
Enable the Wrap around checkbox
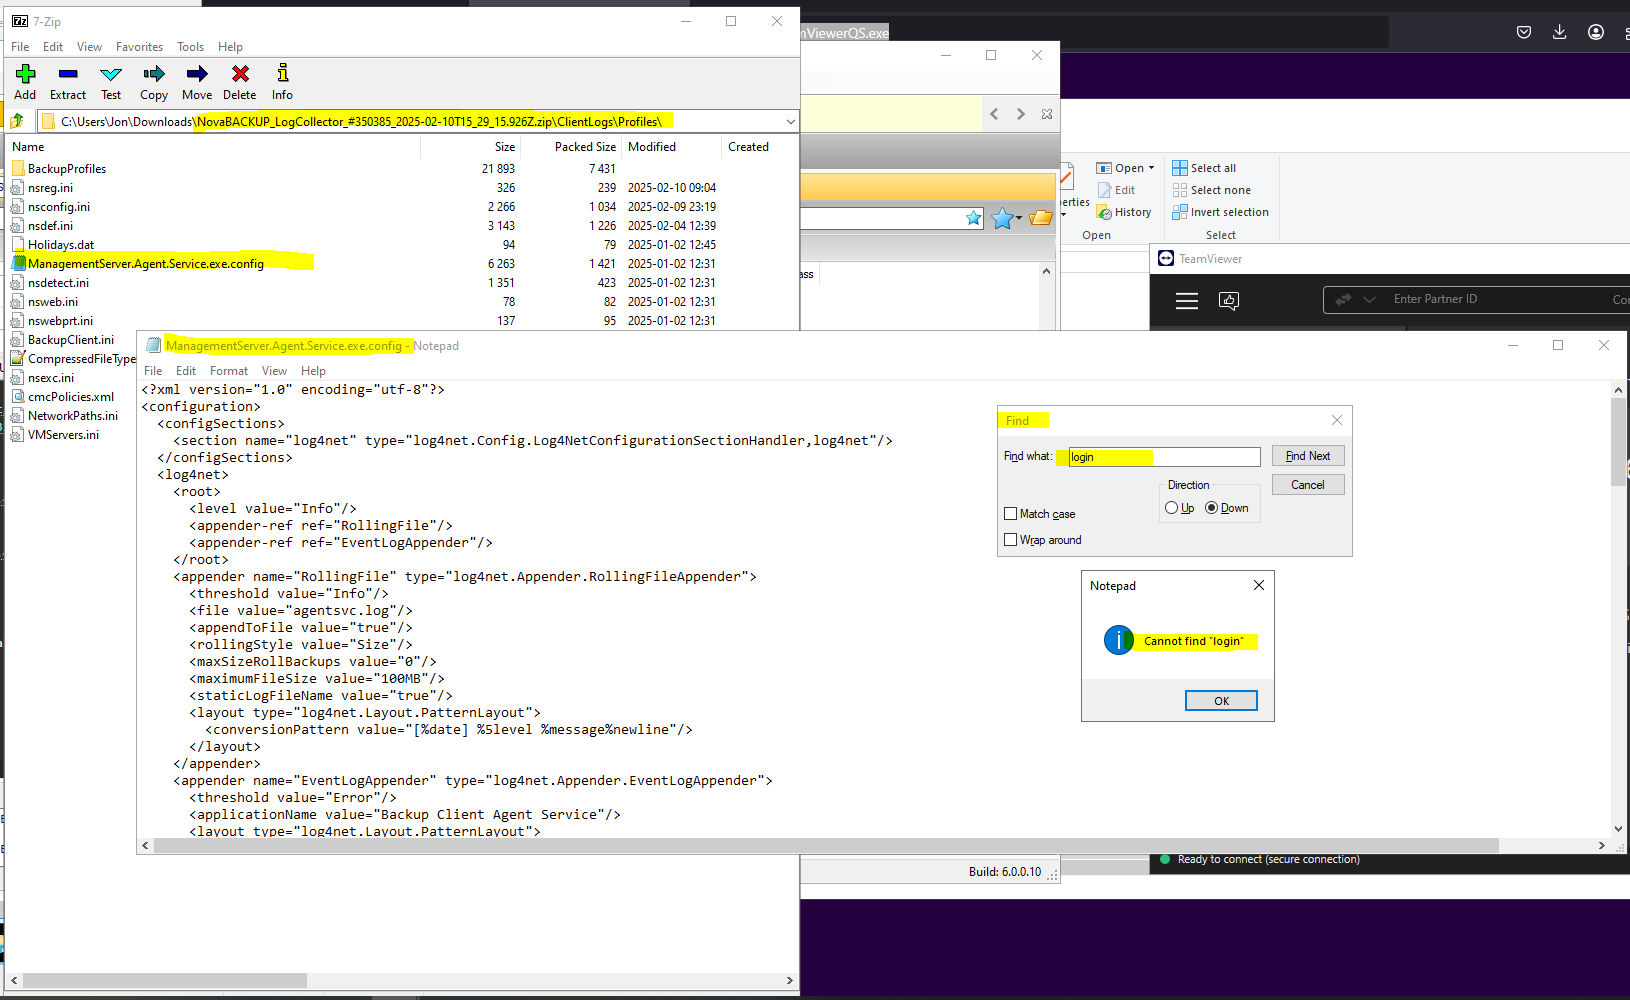[x=1010, y=540]
